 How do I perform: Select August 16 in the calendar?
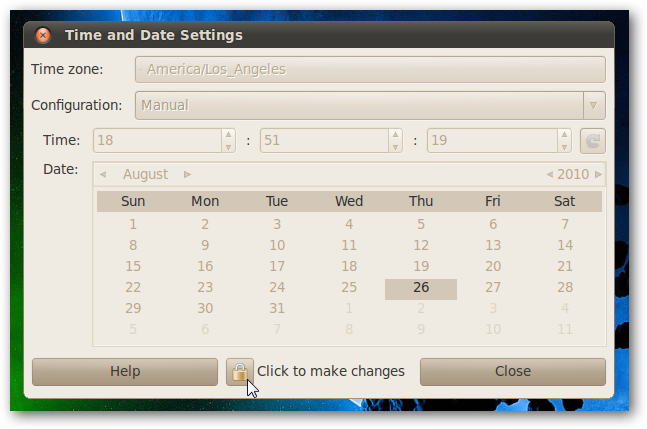click(x=205, y=266)
